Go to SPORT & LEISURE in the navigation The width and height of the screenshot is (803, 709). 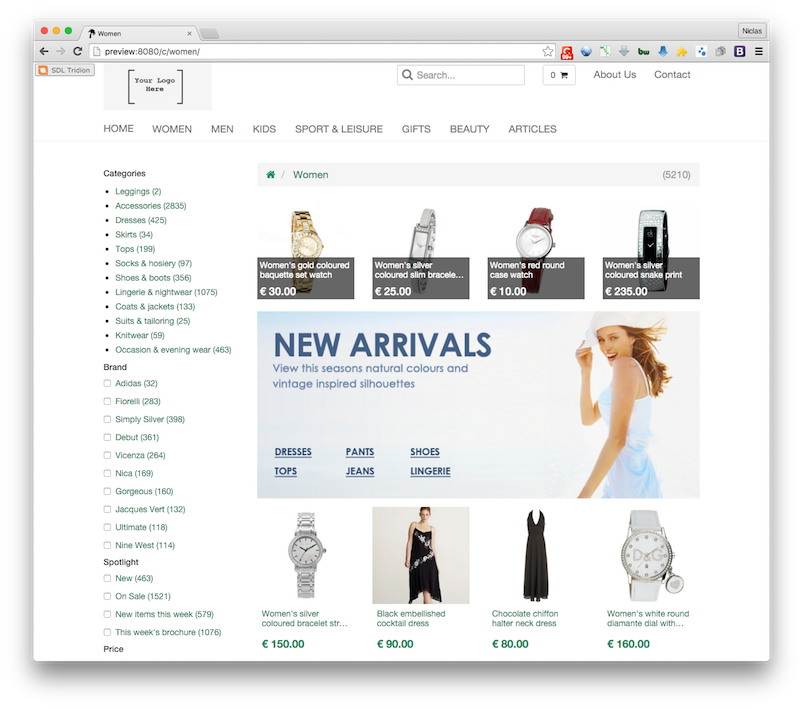pyautogui.click(x=338, y=129)
